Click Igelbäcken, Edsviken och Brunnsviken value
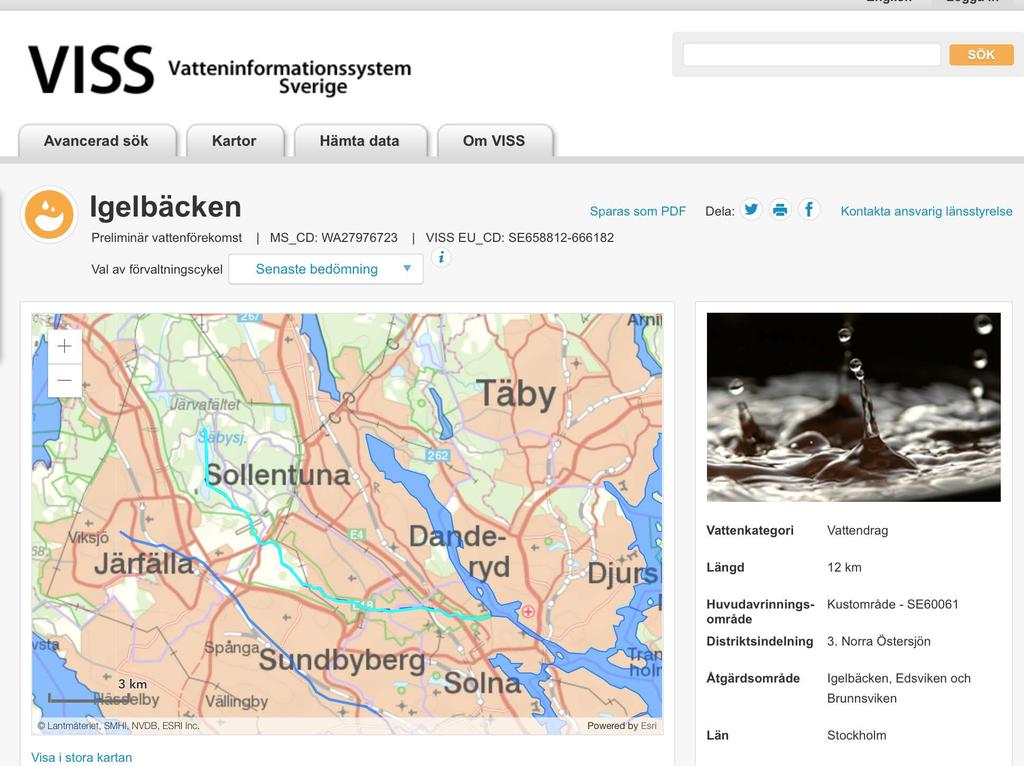1024x766 pixels. pyautogui.click(x=899, y=688)
